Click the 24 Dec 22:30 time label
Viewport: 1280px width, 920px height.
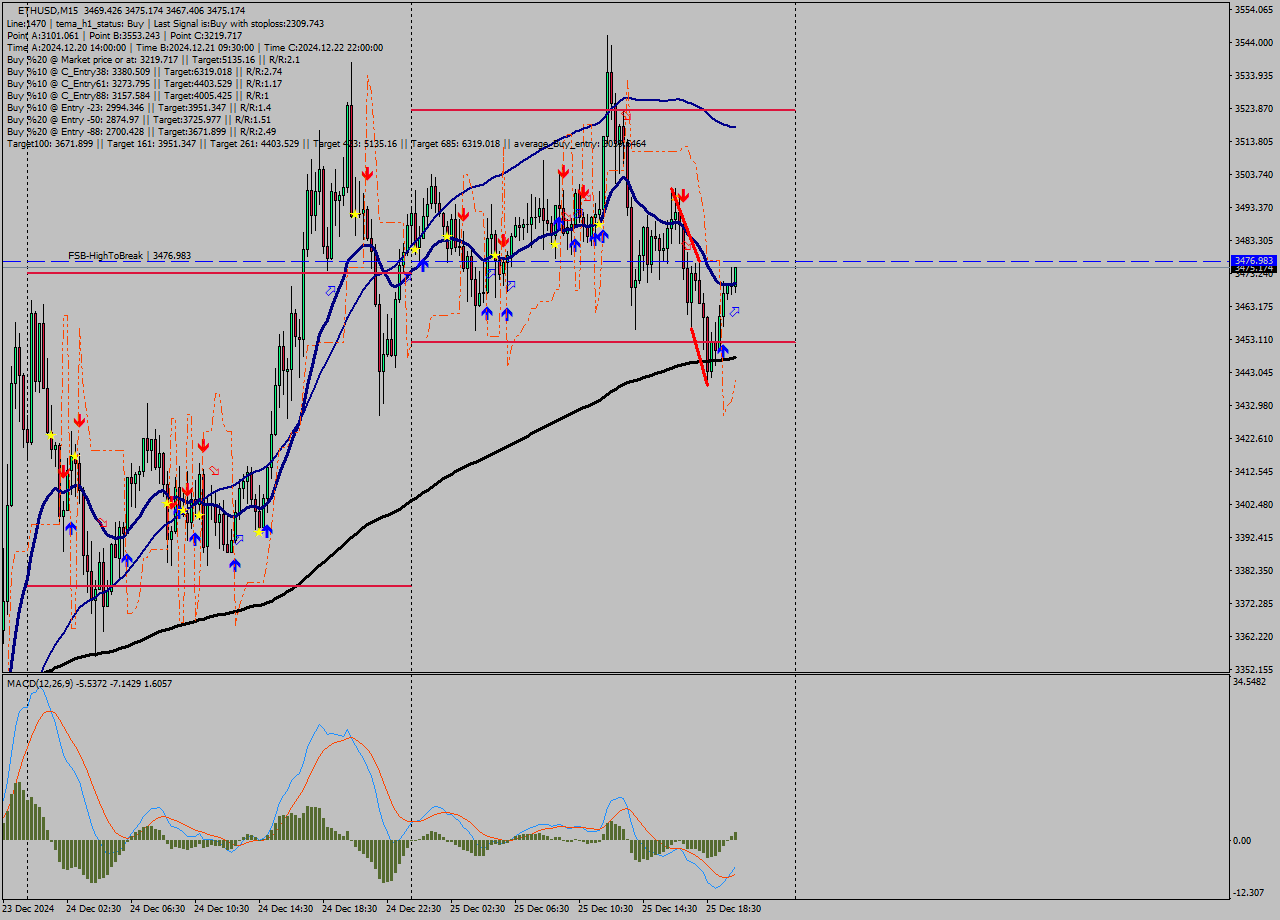pyautogui.click(x=413, y=909)
